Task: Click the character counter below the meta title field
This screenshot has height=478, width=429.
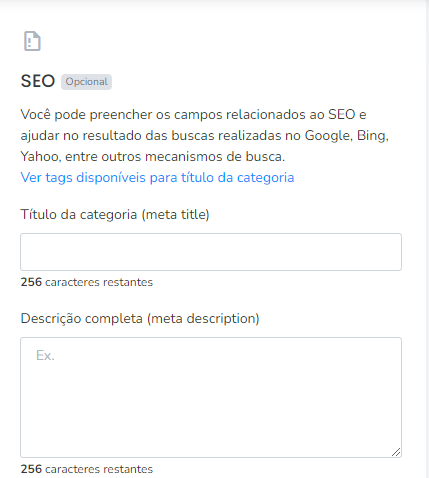Action: click(x=87, y=282)
